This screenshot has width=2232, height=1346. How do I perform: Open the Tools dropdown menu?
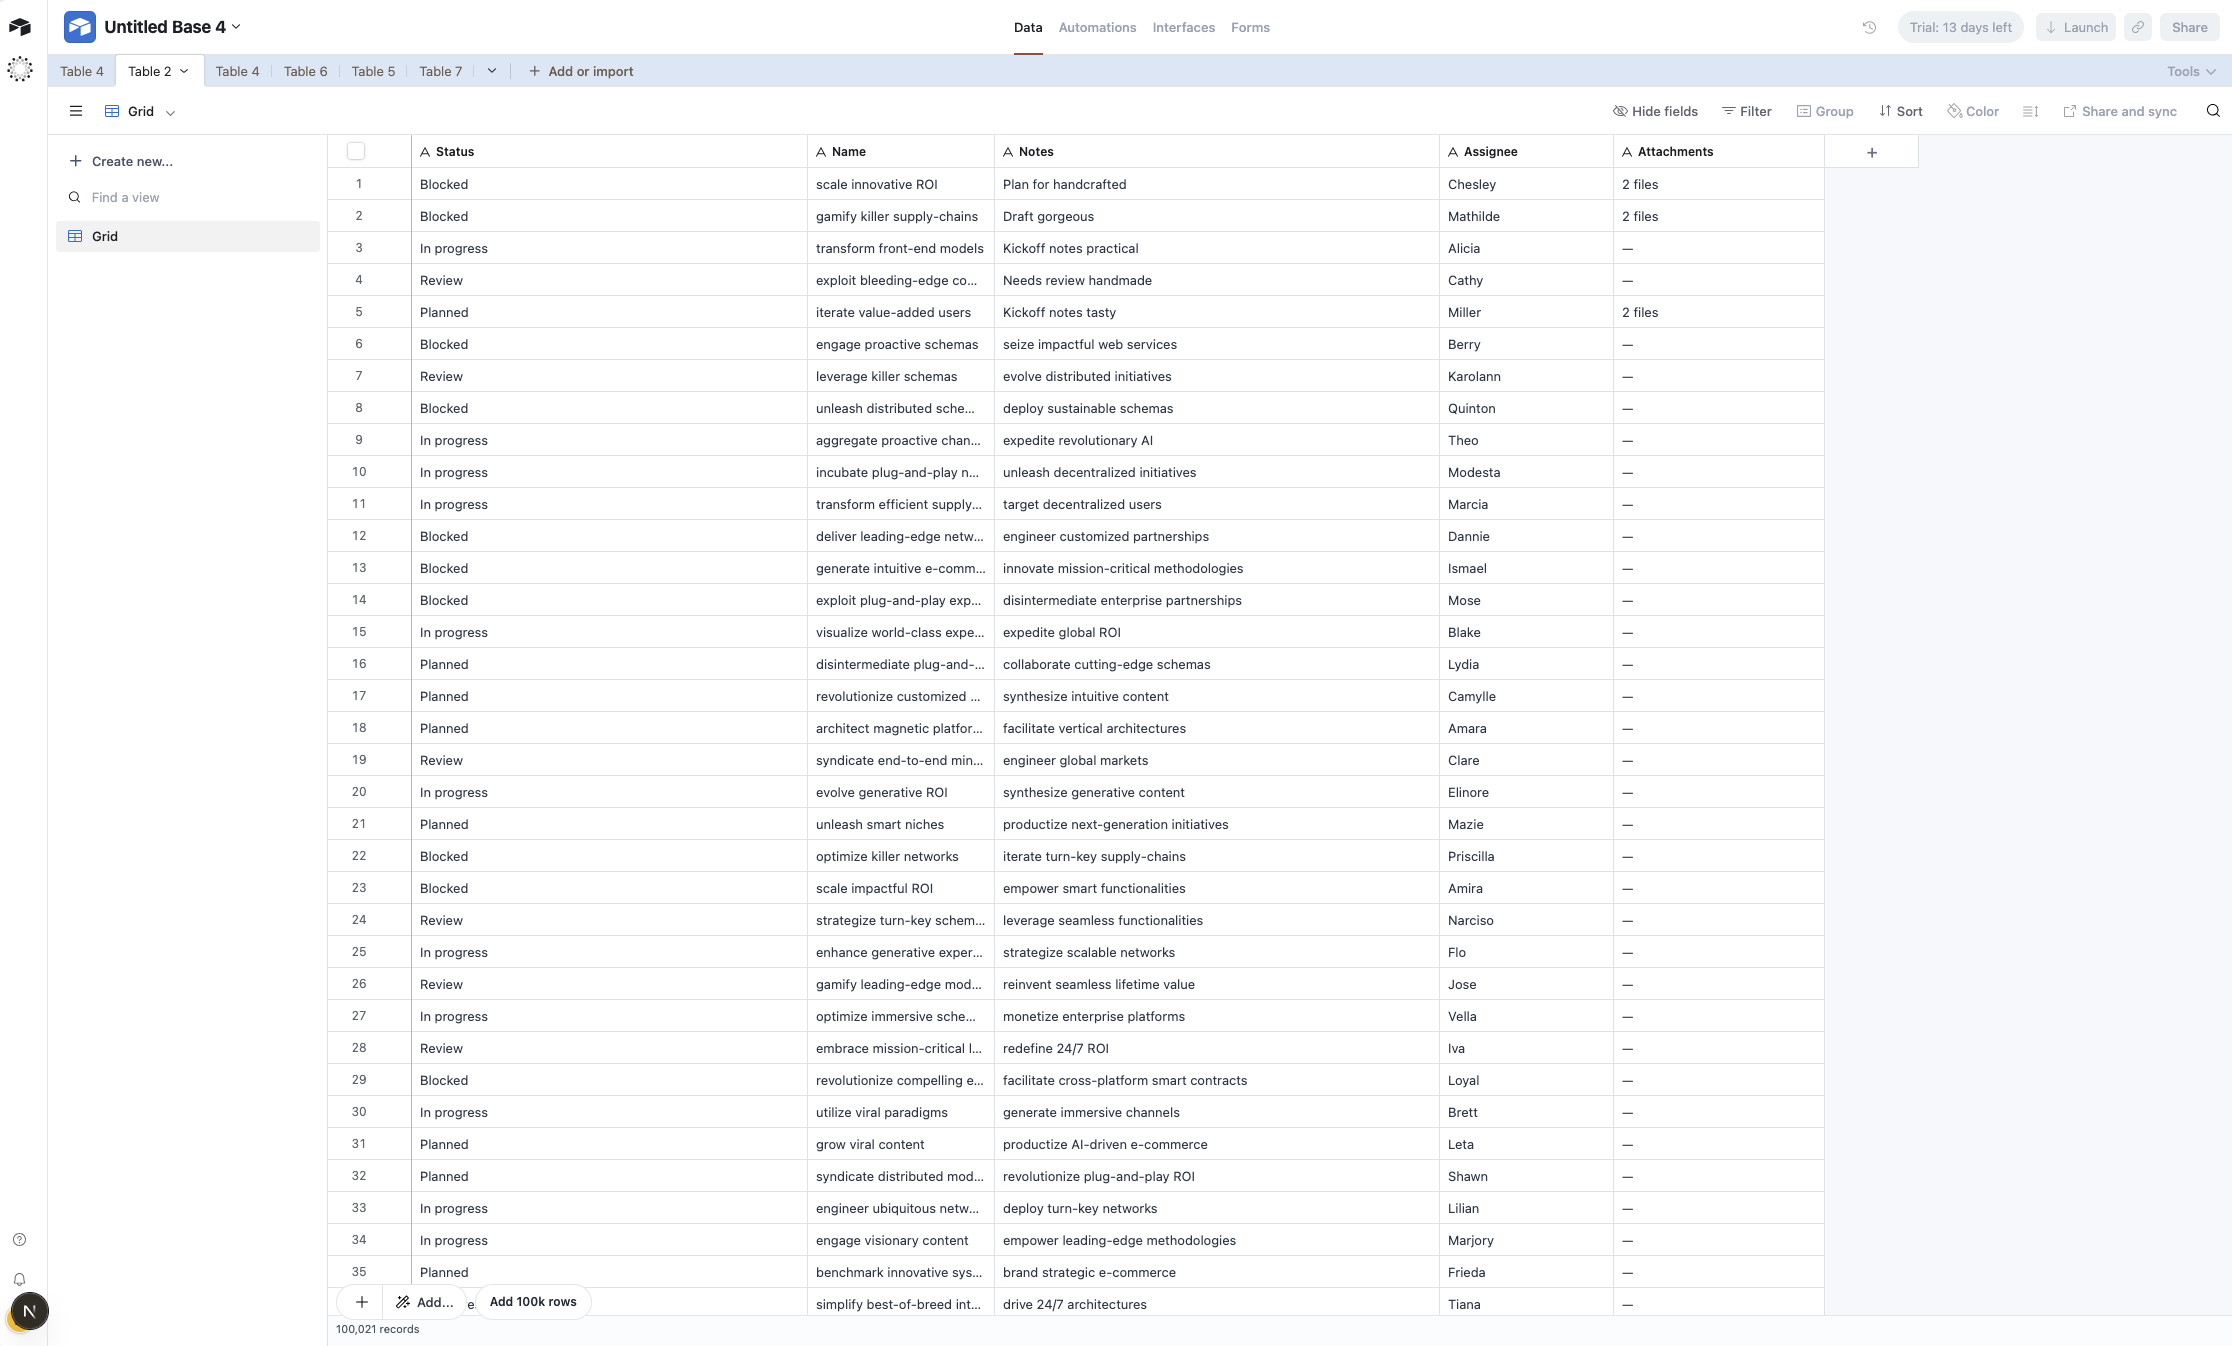tap(2189, 71)
